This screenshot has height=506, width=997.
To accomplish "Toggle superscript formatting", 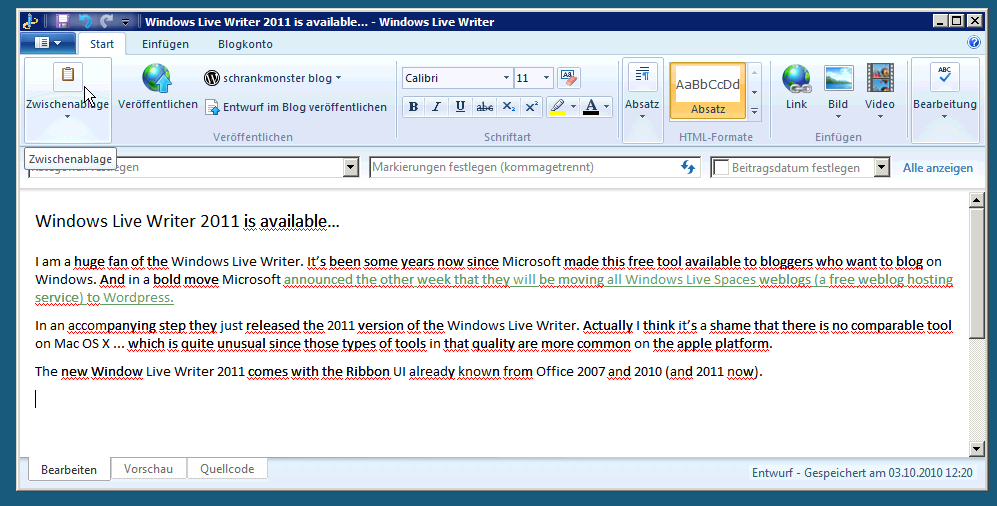I will point(532,107).
